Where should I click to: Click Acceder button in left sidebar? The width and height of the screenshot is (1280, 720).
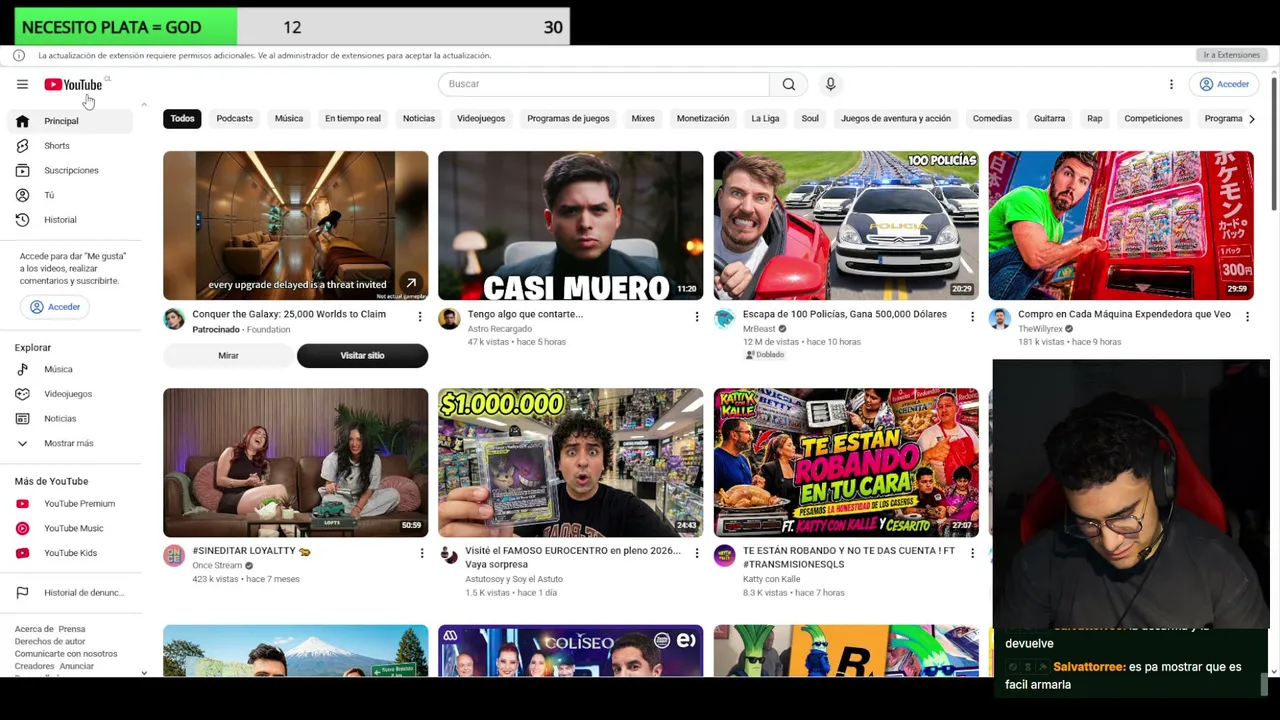[55, 307]
